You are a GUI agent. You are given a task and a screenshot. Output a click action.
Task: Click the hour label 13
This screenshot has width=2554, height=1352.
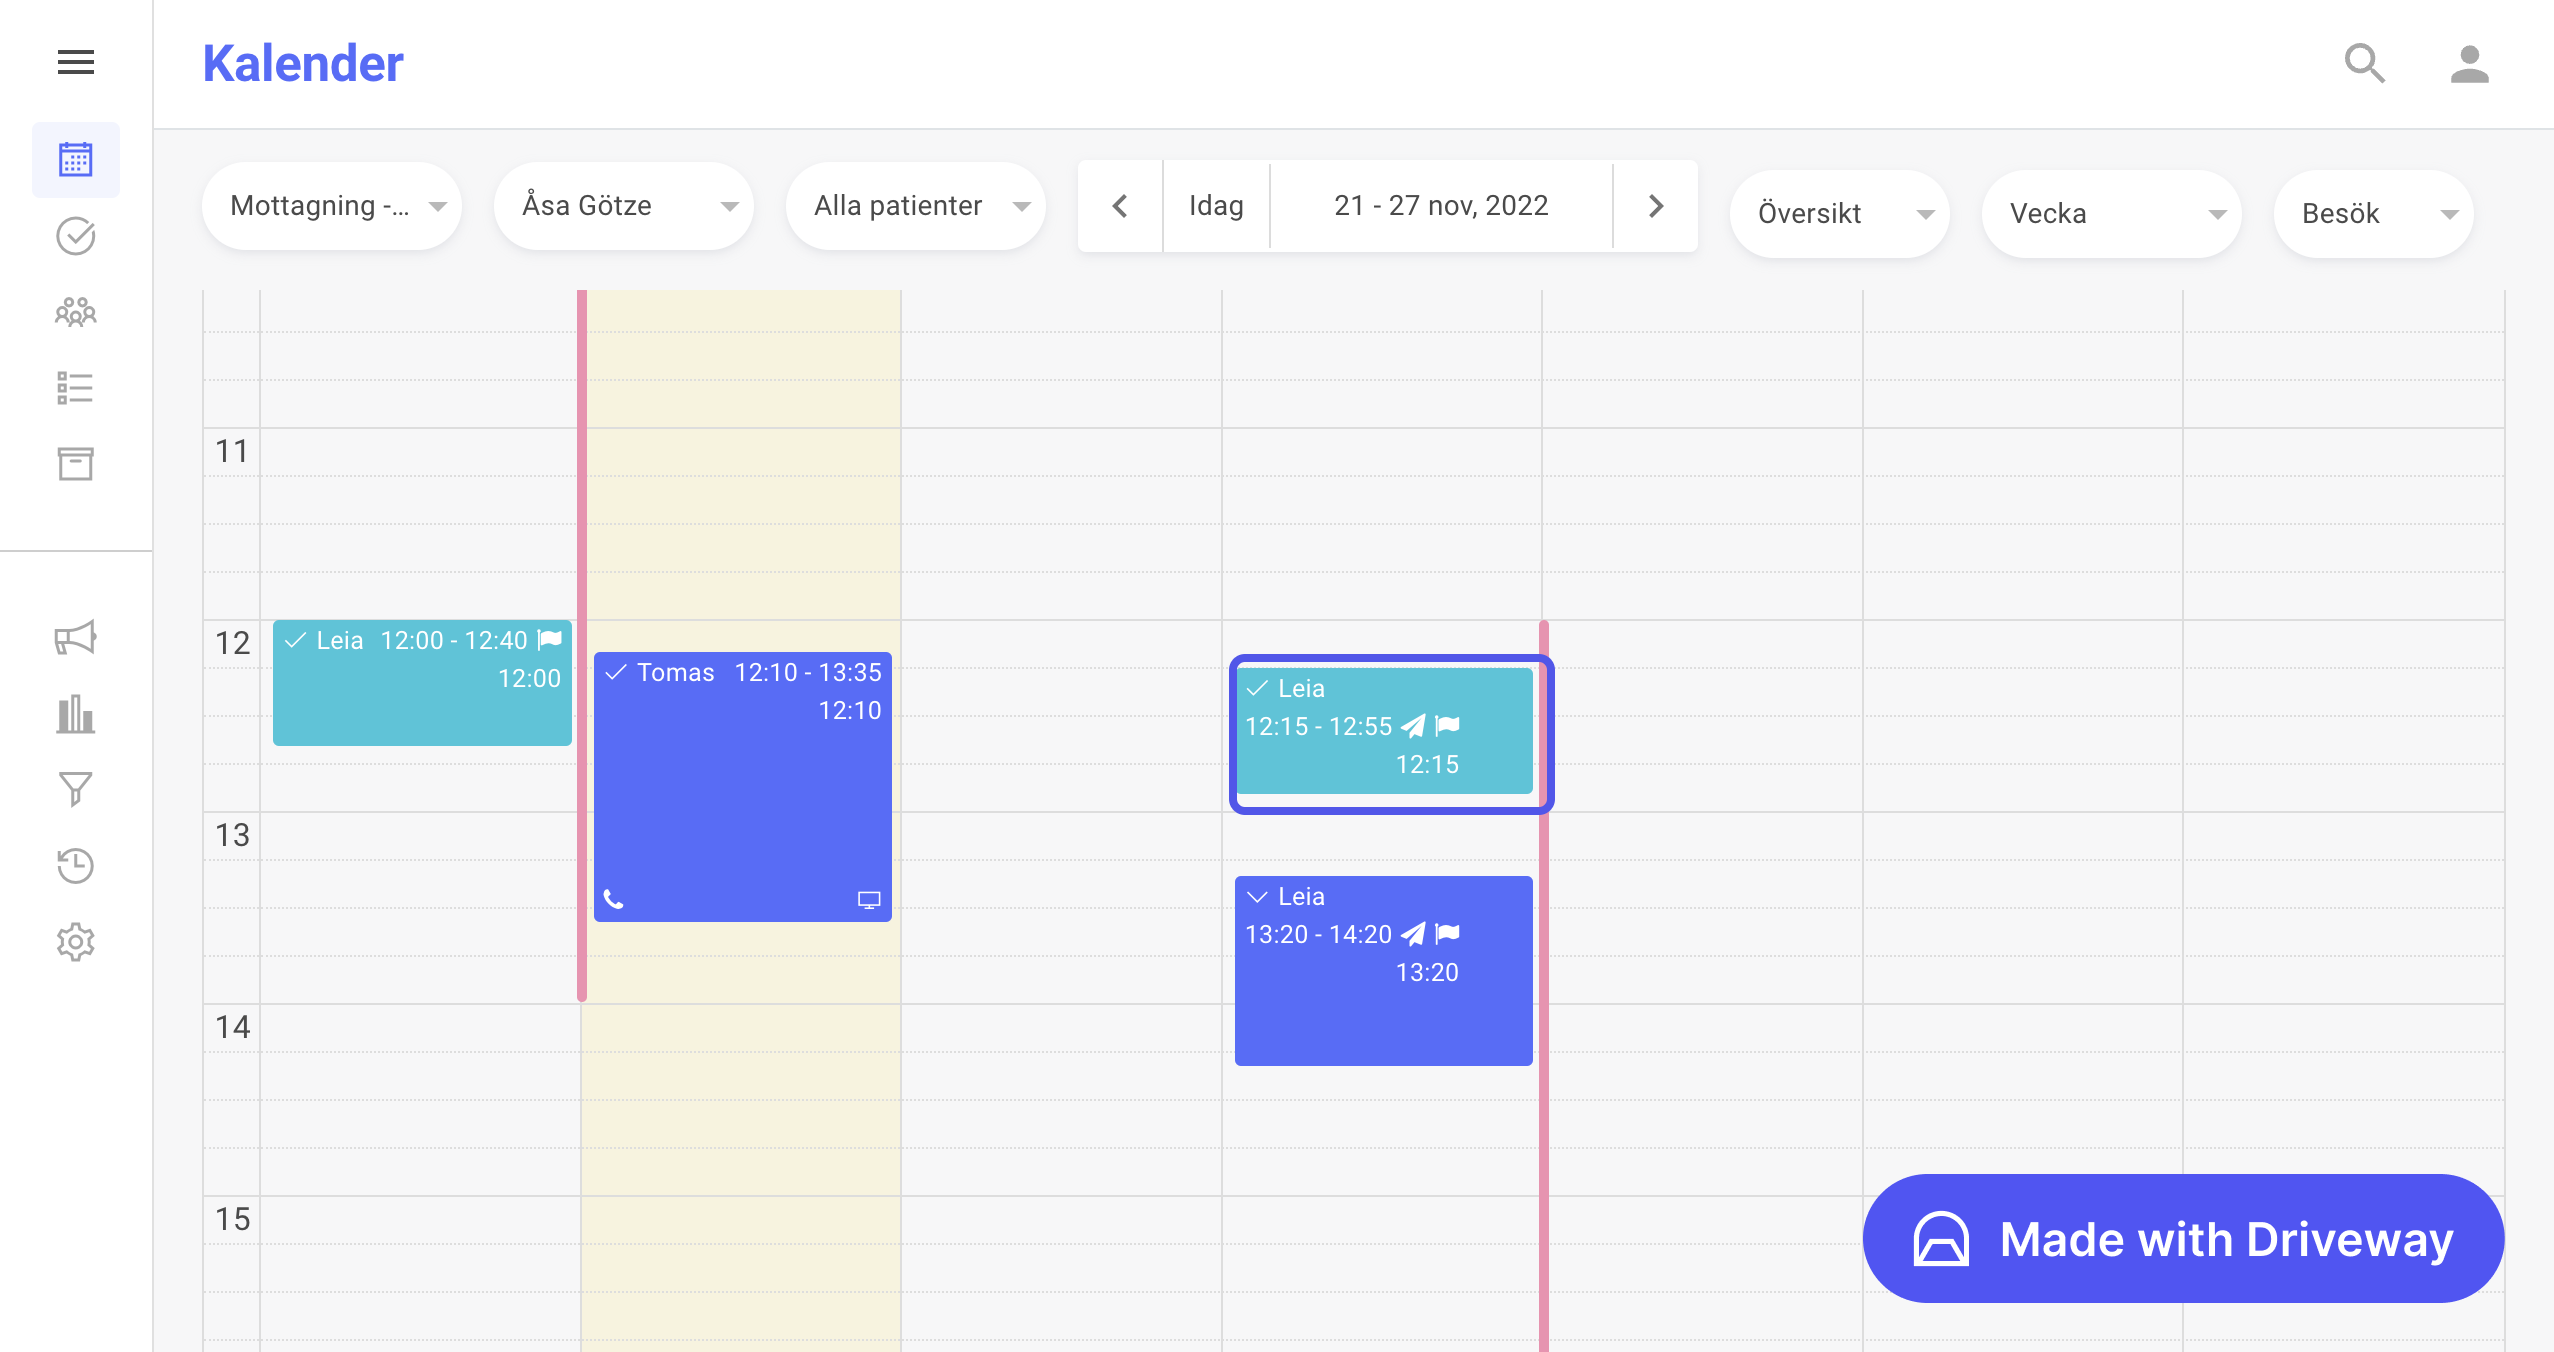tap(232, 836)
